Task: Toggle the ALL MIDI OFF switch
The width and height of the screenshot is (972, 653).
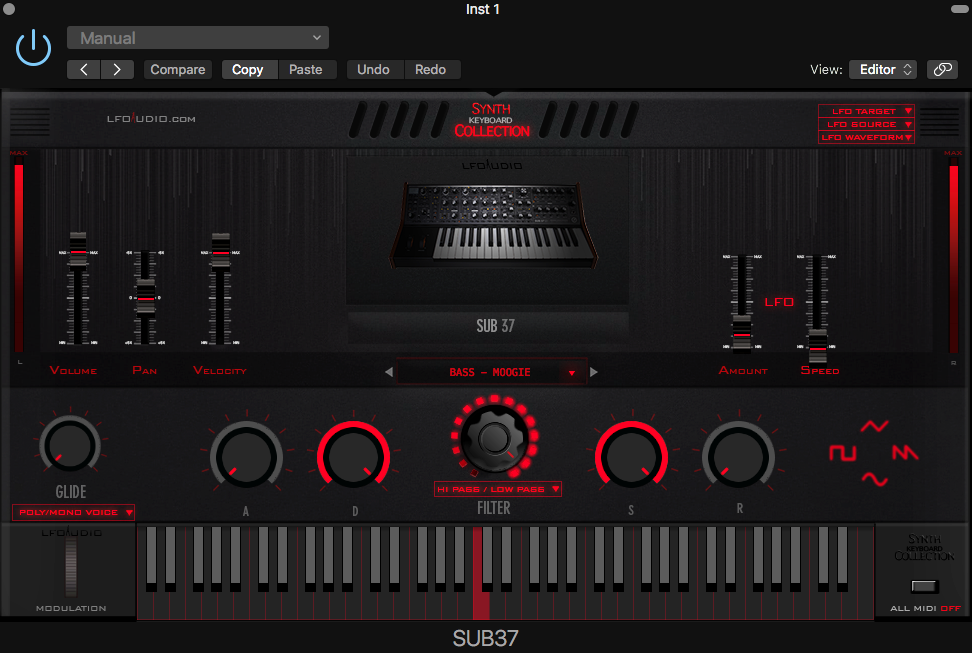Action: coord(923,587)
